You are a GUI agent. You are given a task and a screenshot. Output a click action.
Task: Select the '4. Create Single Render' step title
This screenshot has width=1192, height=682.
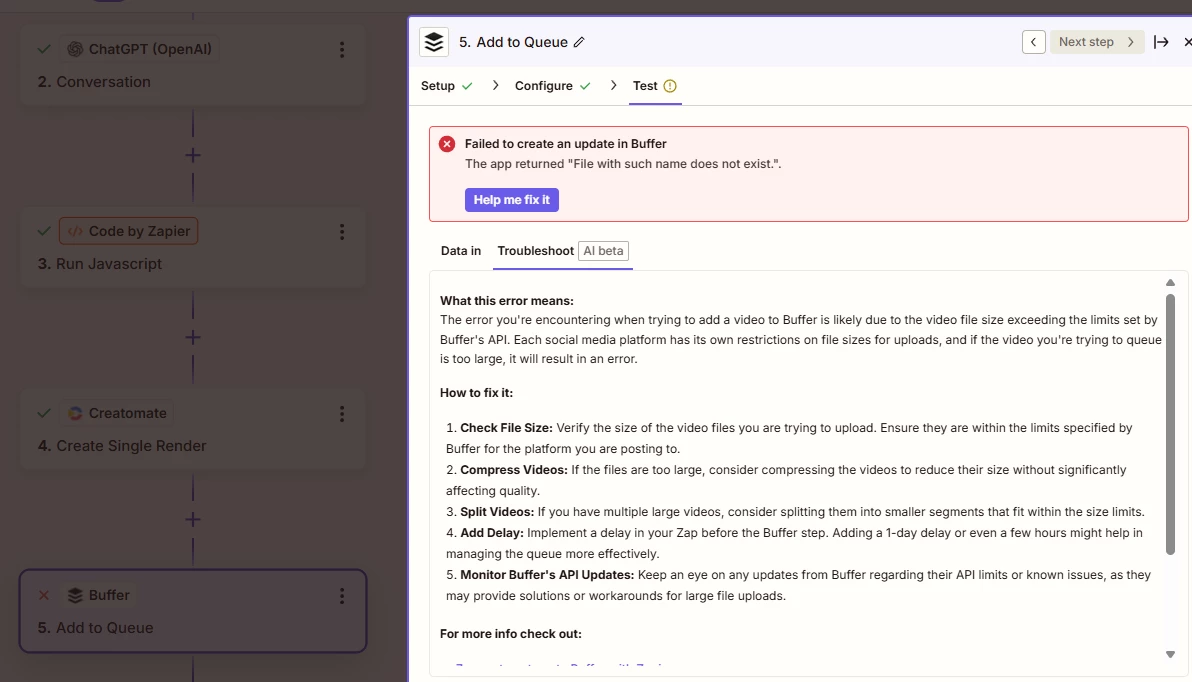pyautogui.click(x=122, y=446)
